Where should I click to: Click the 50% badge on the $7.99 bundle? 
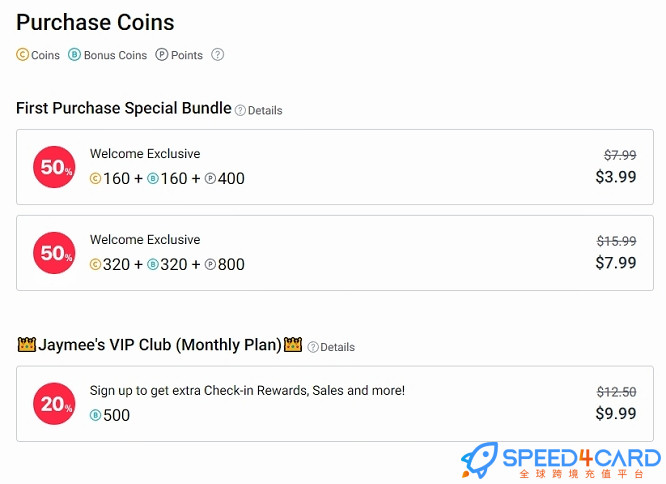pos(54,253)
